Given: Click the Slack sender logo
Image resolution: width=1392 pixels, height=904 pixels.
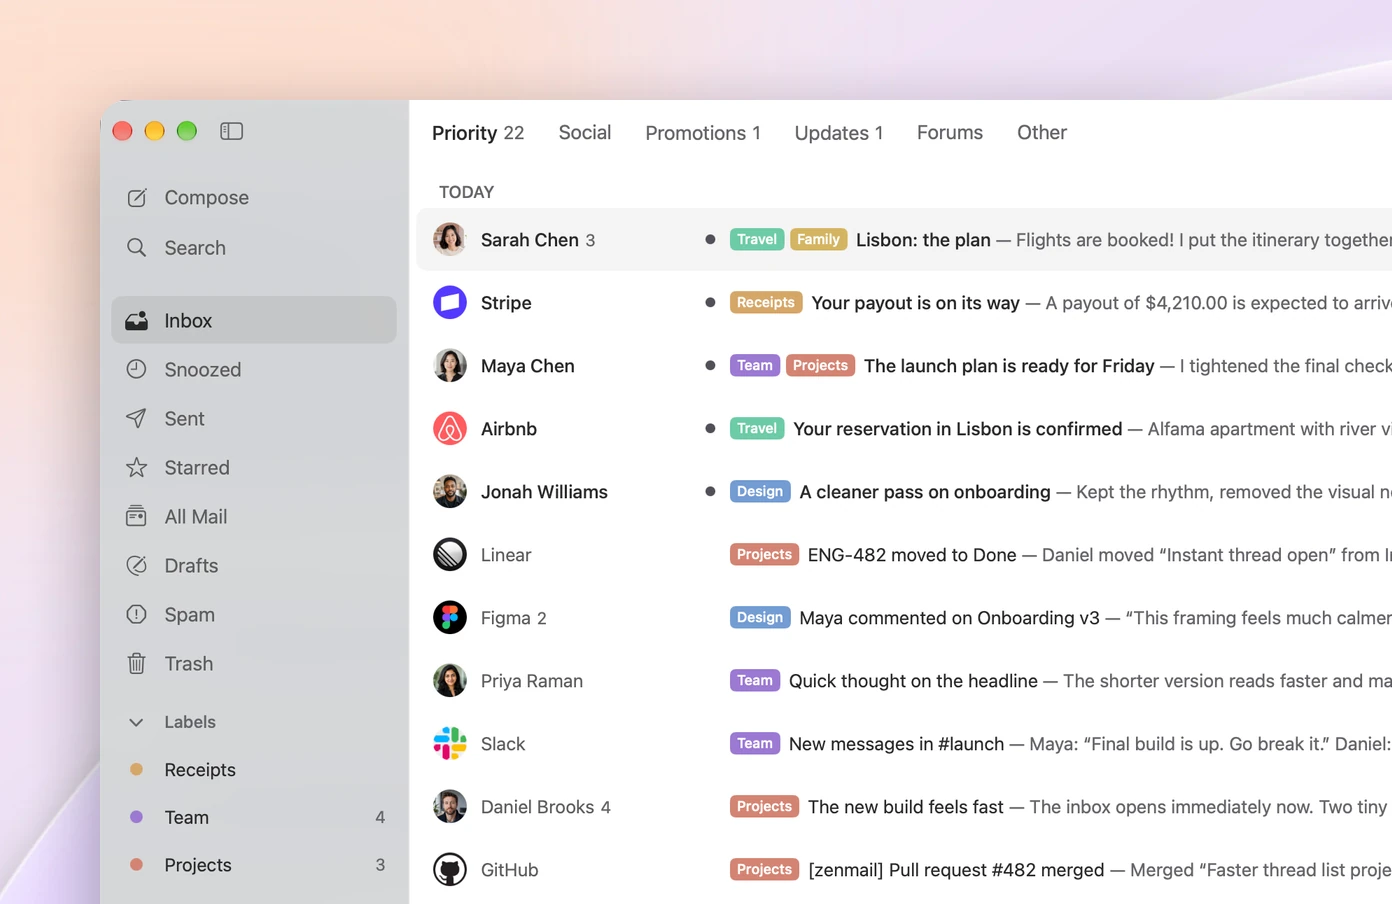Looking at the screenshot, I should pyautogui.click(x=450, y=743).
